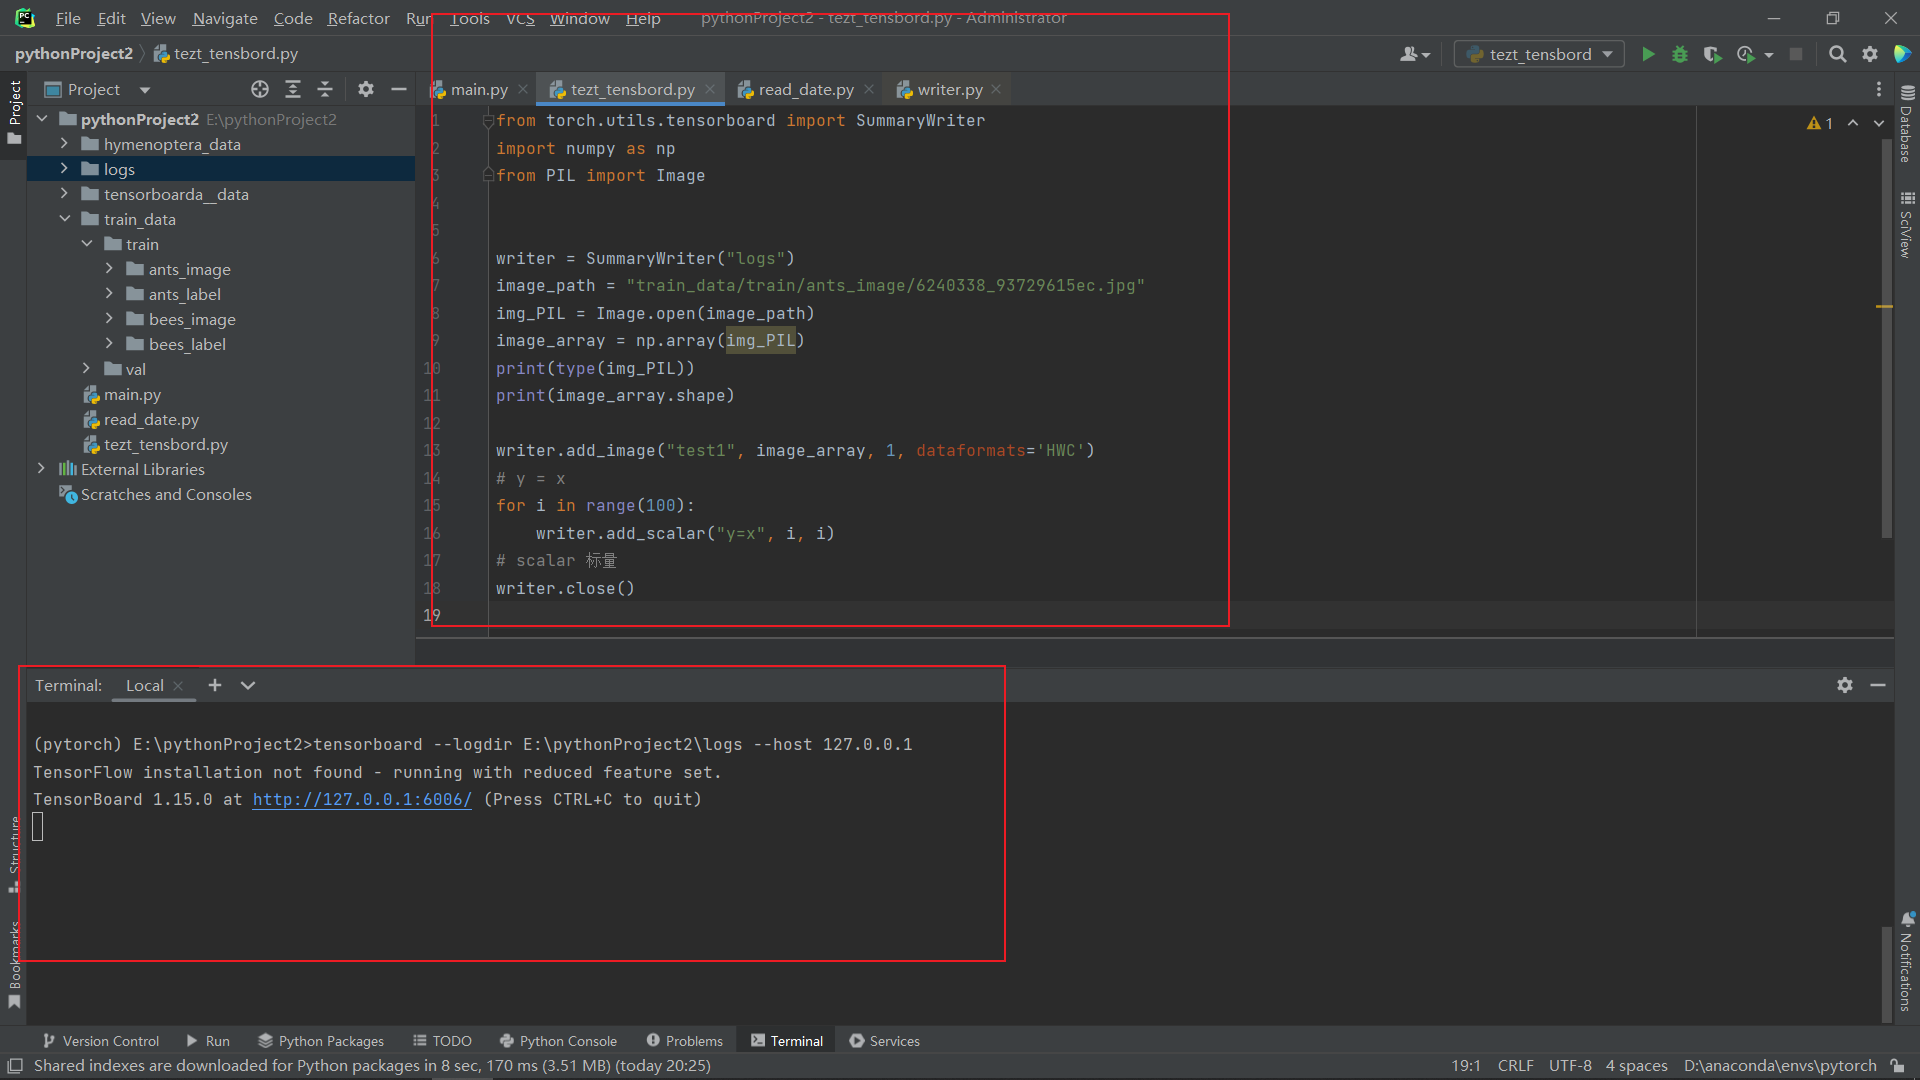Run with coverage icon

coord(1712,54)
